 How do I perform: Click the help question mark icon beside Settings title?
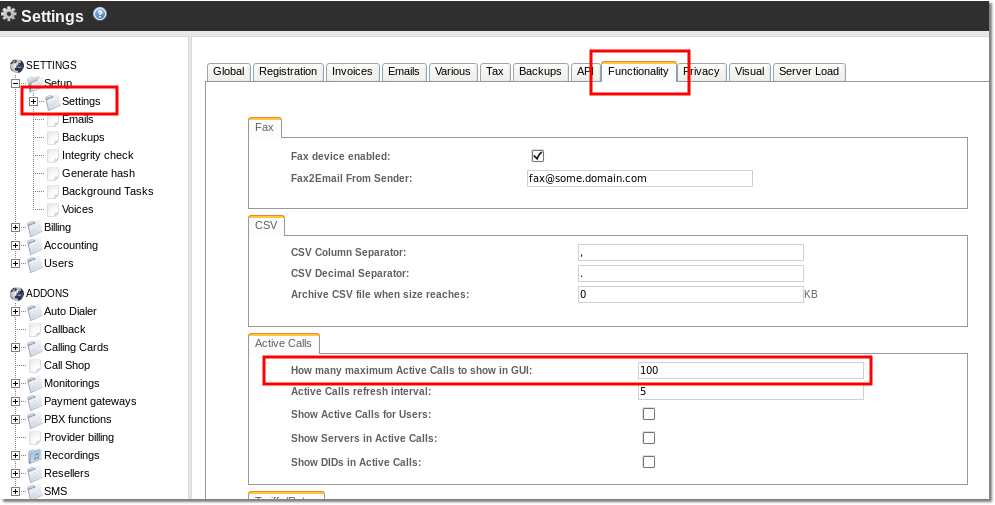coord(99,14)
